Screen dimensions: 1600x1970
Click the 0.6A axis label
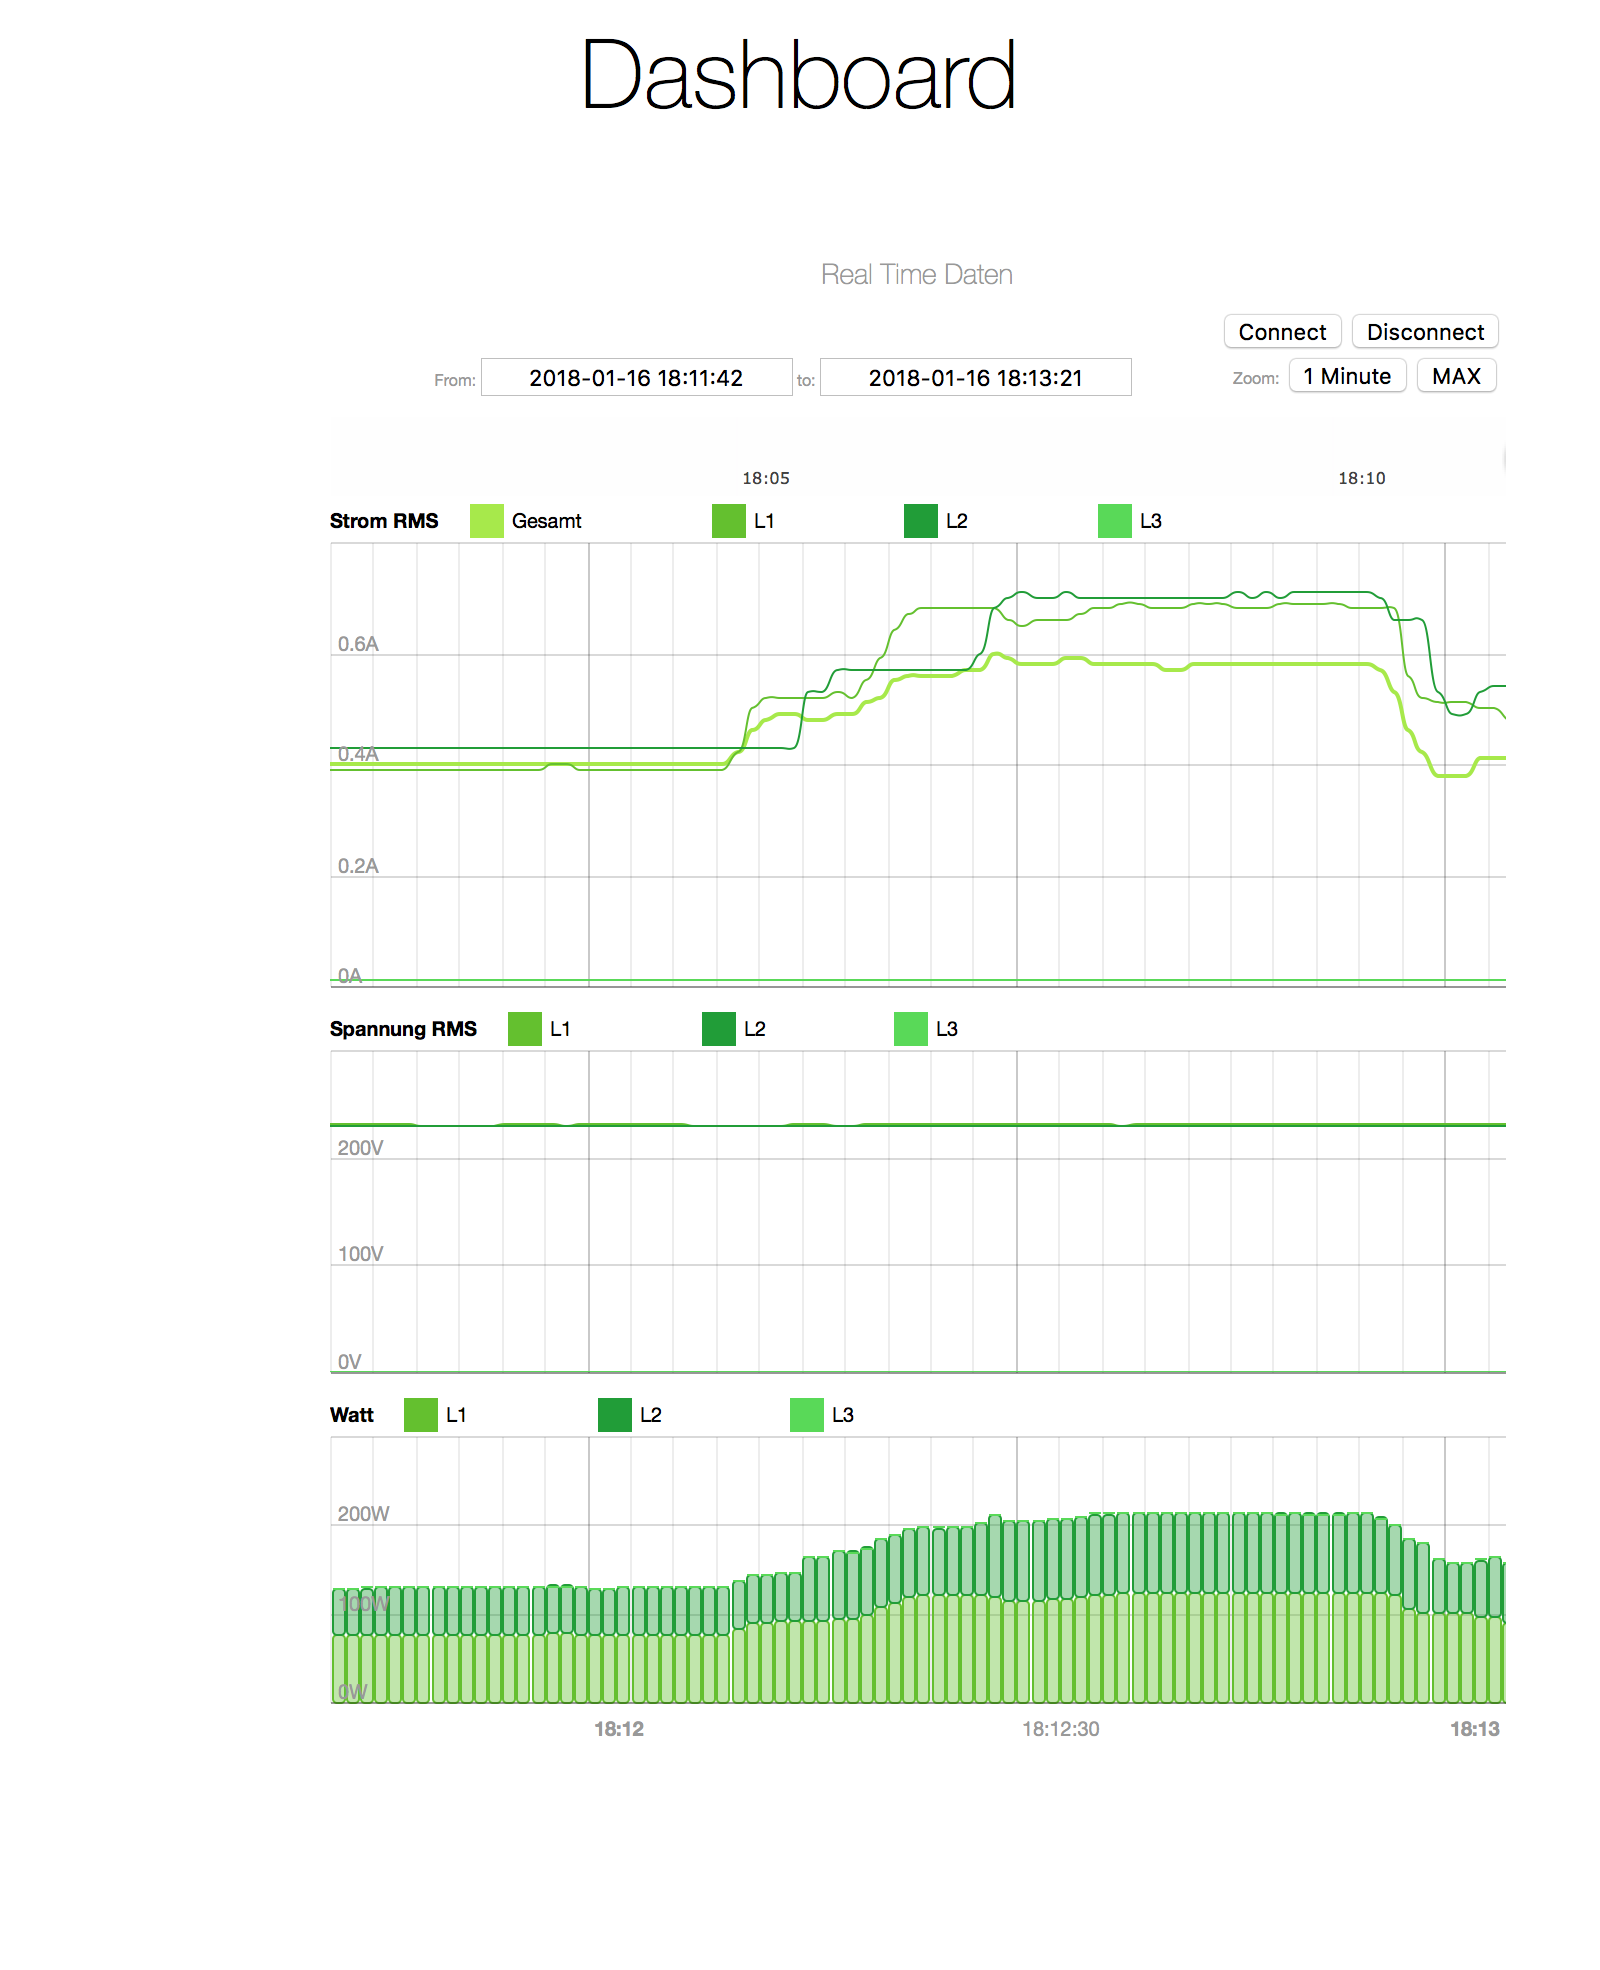tap(358, 644)
